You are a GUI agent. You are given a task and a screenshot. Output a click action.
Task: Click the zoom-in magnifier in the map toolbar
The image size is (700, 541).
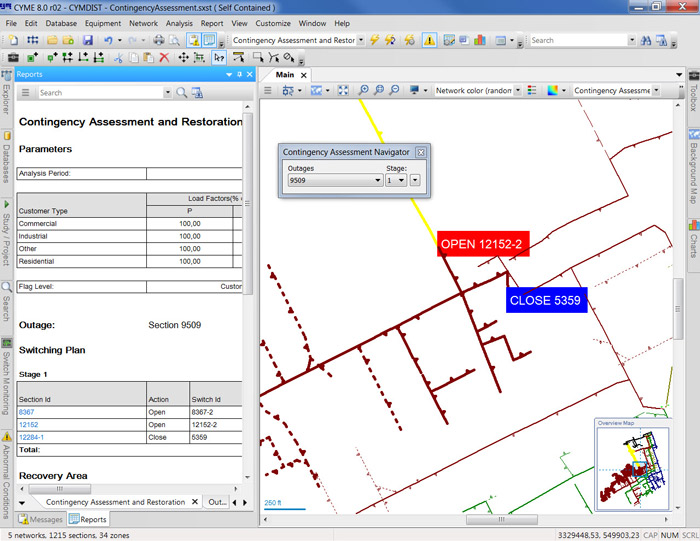(363, 91)
